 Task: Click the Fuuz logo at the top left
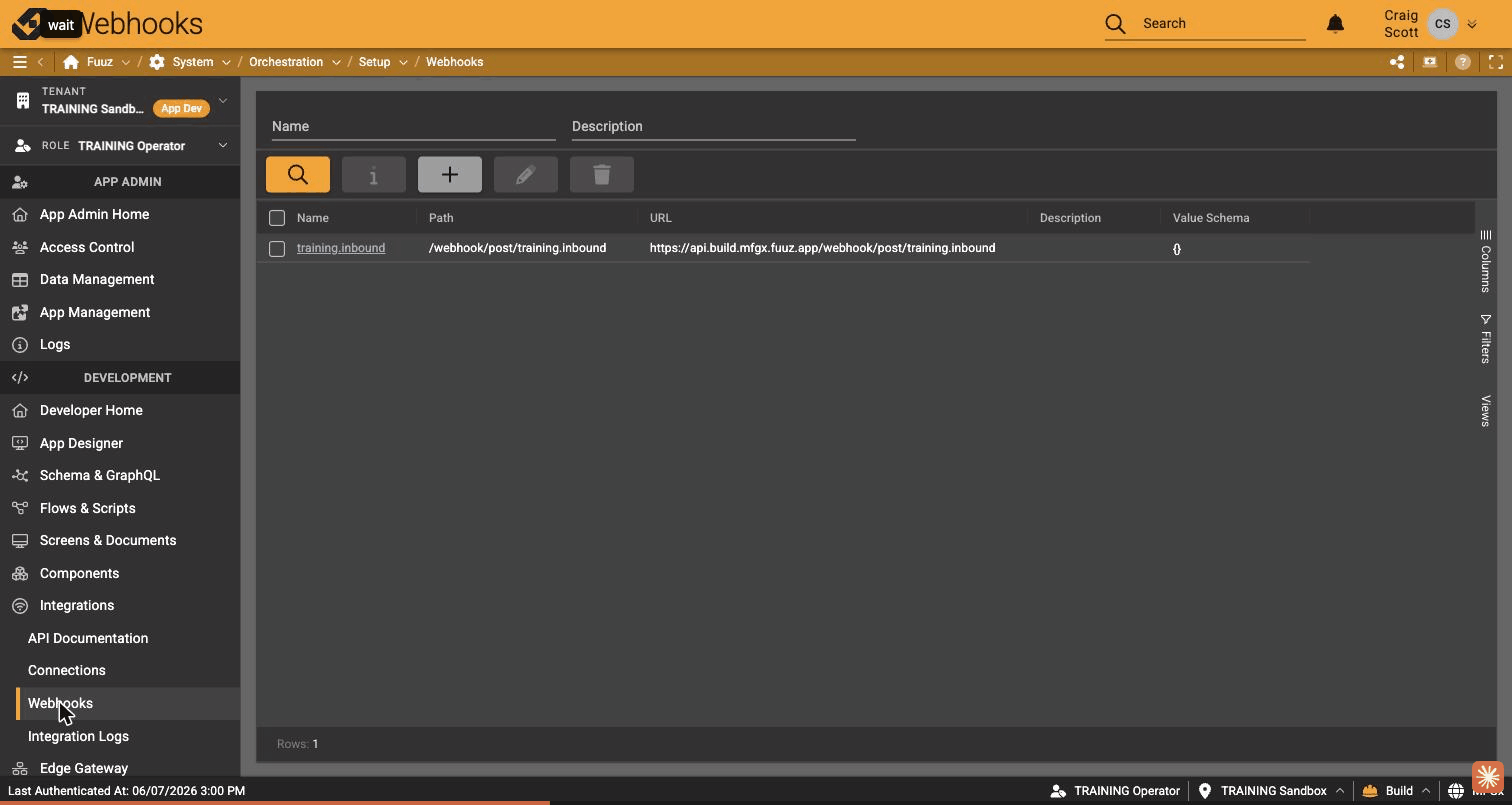click(28, 23)
